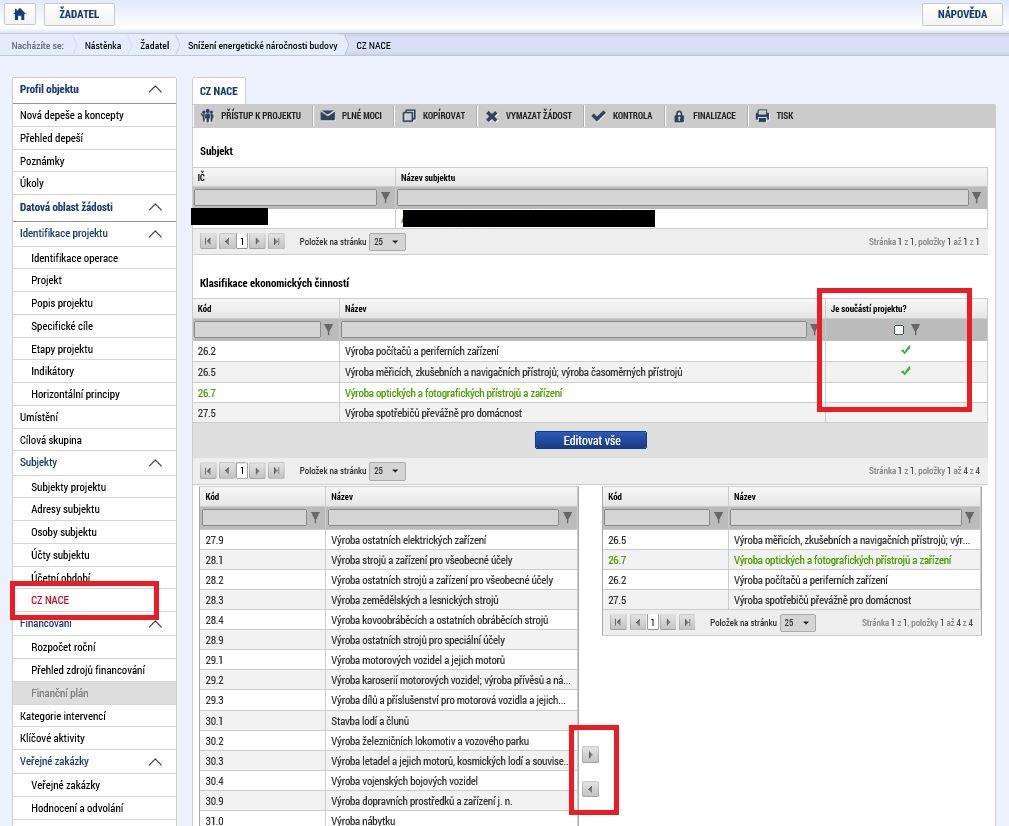Collapse the Financování section chevron
1009x826 pixels.
pyautogui.click(x=155, y=624)
